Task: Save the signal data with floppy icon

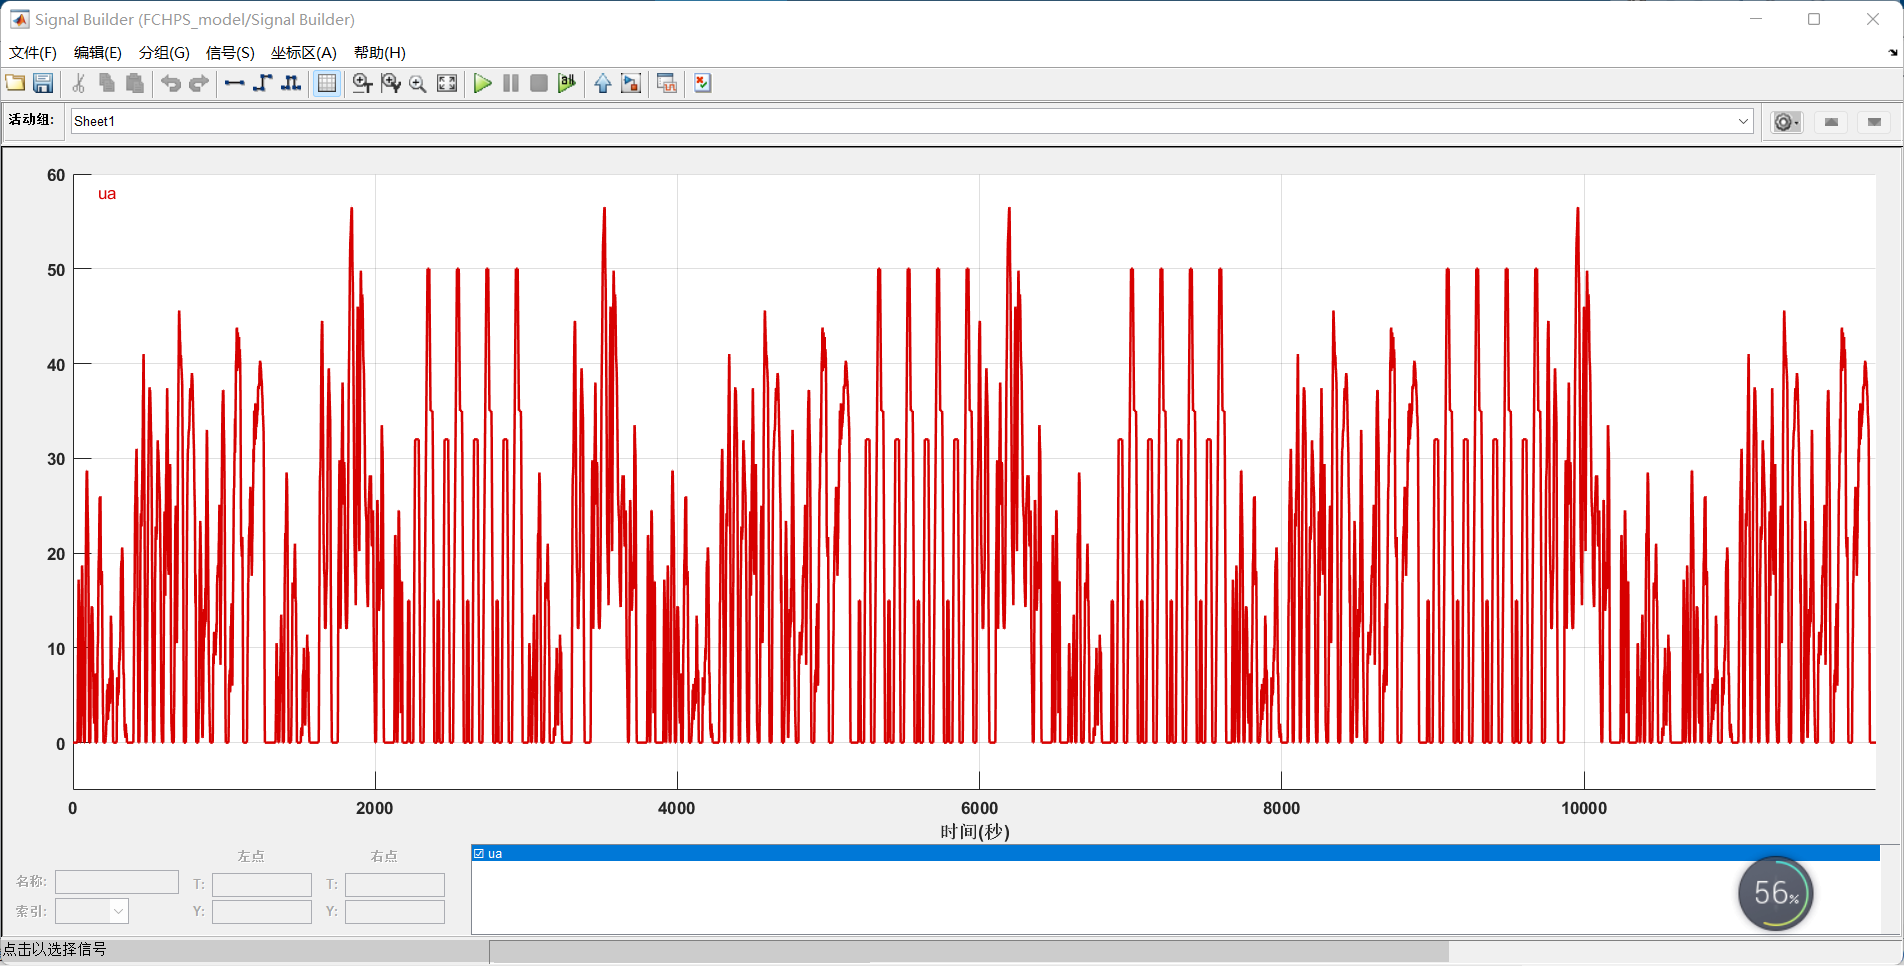Action: coord(43,83)
